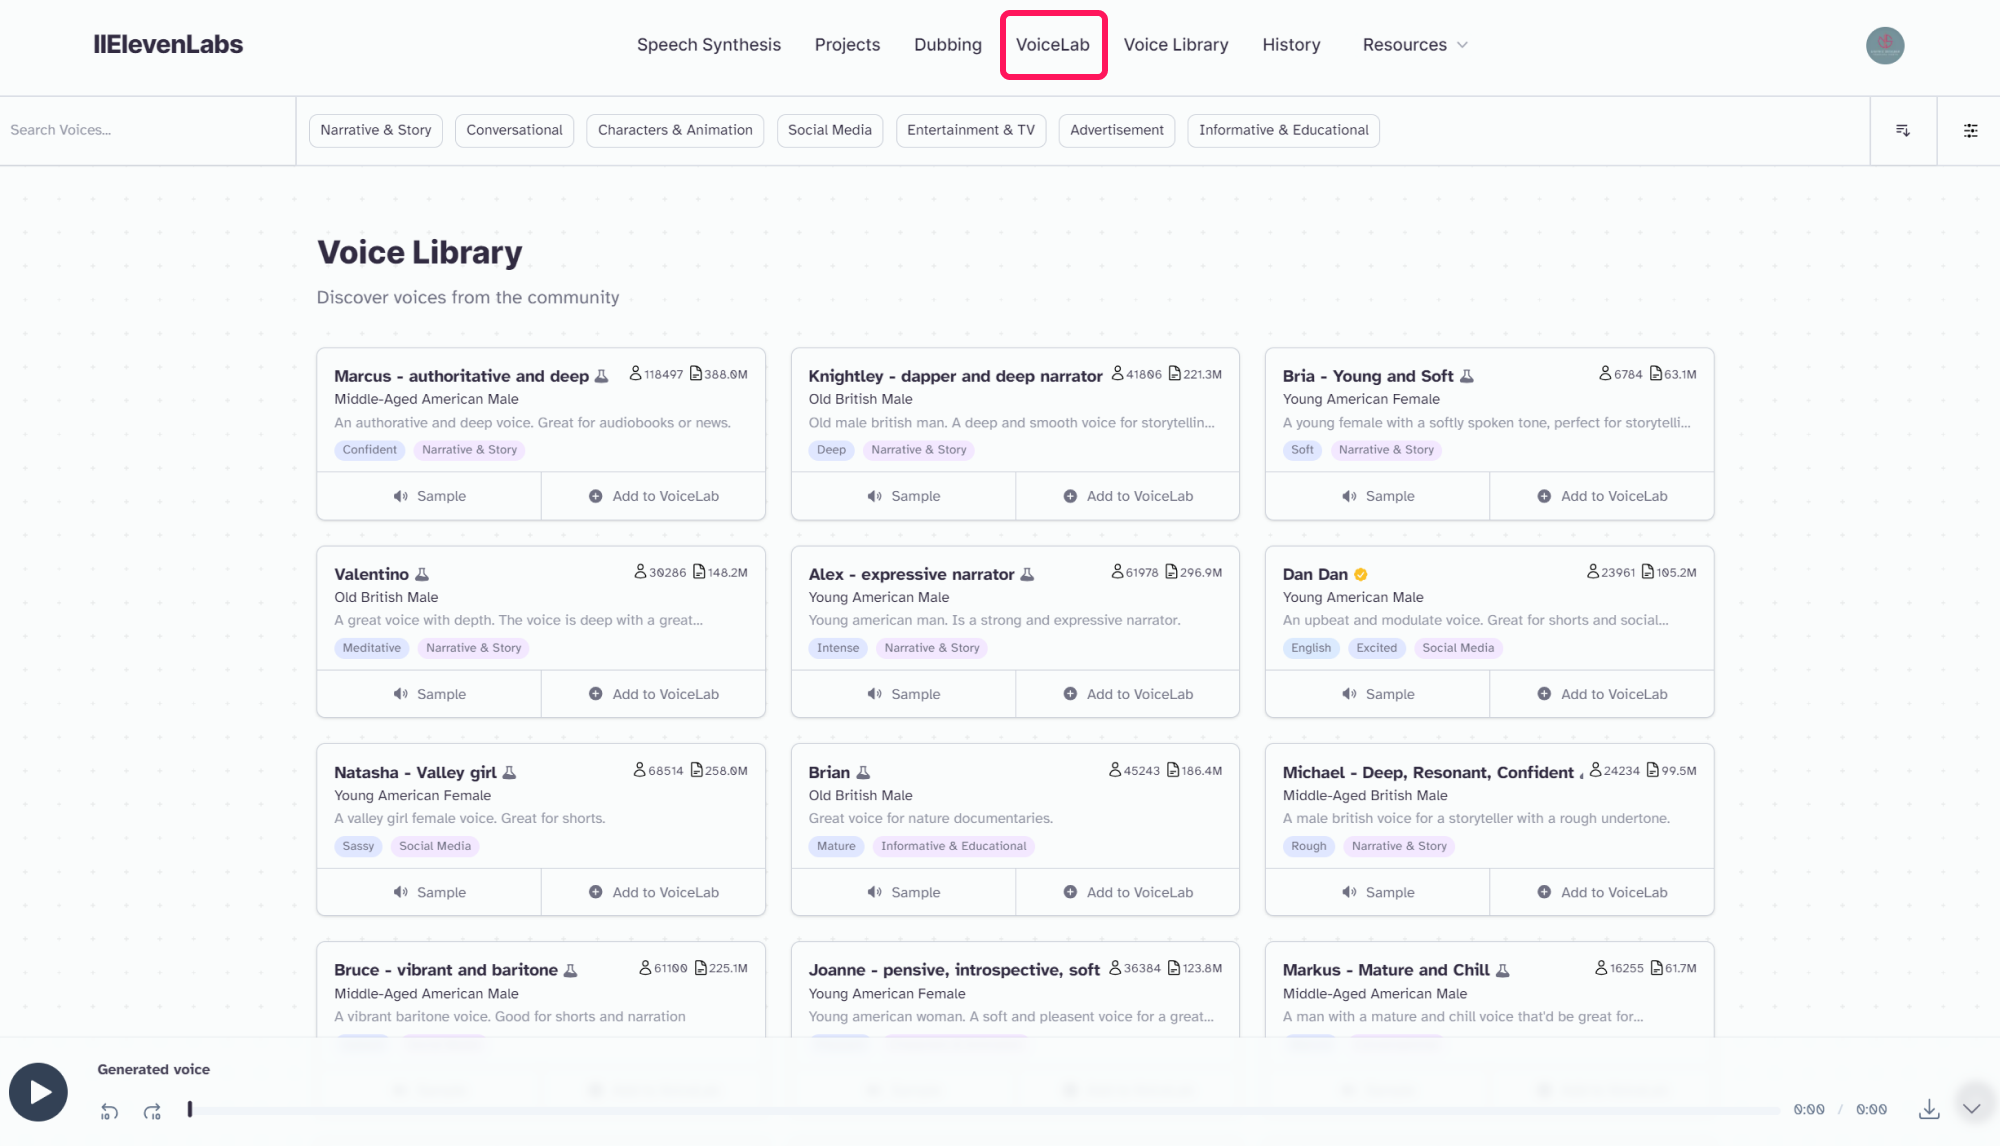Open the filter settings icon
2000x1146 pixels.
point(1970,130)
